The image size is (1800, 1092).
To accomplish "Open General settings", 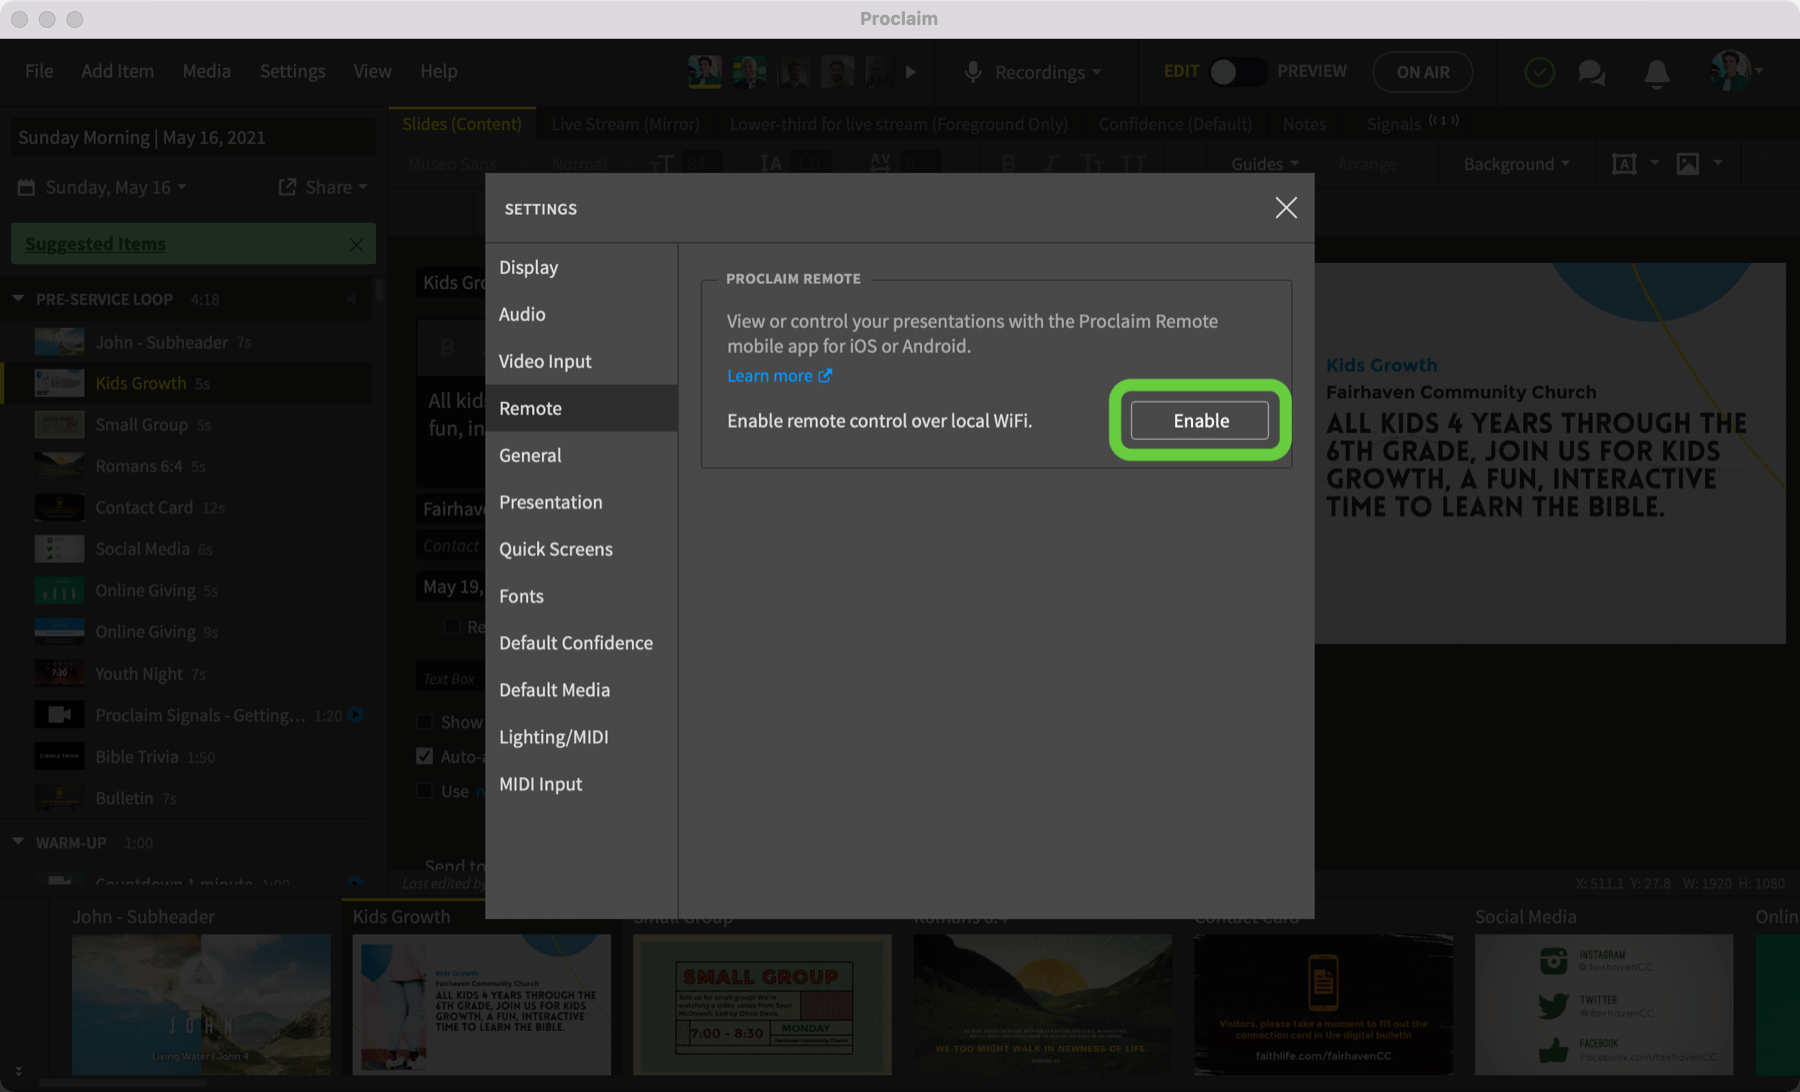I will tap(581, 455).
